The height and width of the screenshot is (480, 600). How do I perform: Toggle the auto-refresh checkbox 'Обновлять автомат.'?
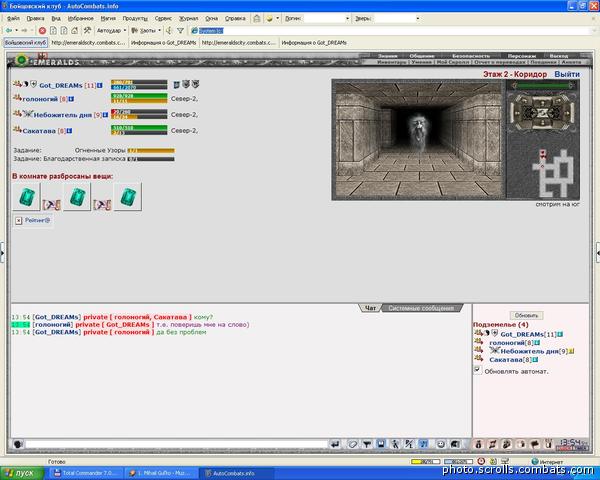(x=477, y=370)
